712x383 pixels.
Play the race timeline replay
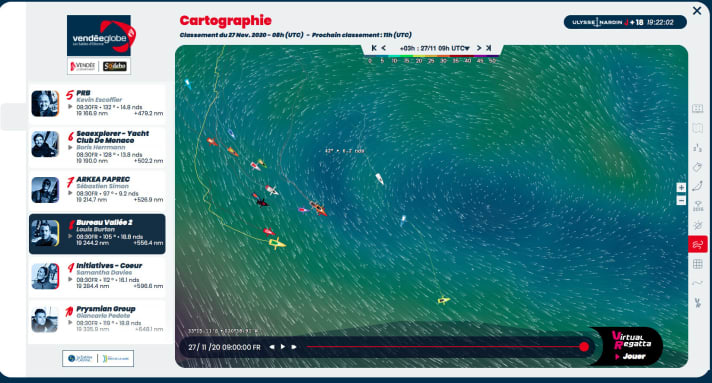[283, 347]
